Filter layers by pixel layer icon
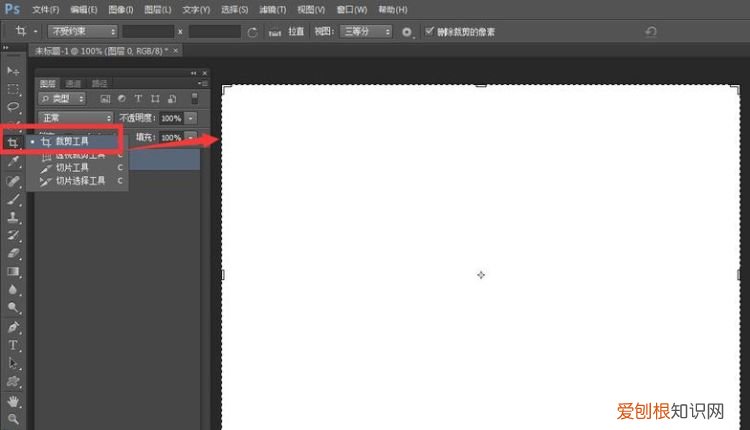Viewport: 750px width, 430px height. 105,99
